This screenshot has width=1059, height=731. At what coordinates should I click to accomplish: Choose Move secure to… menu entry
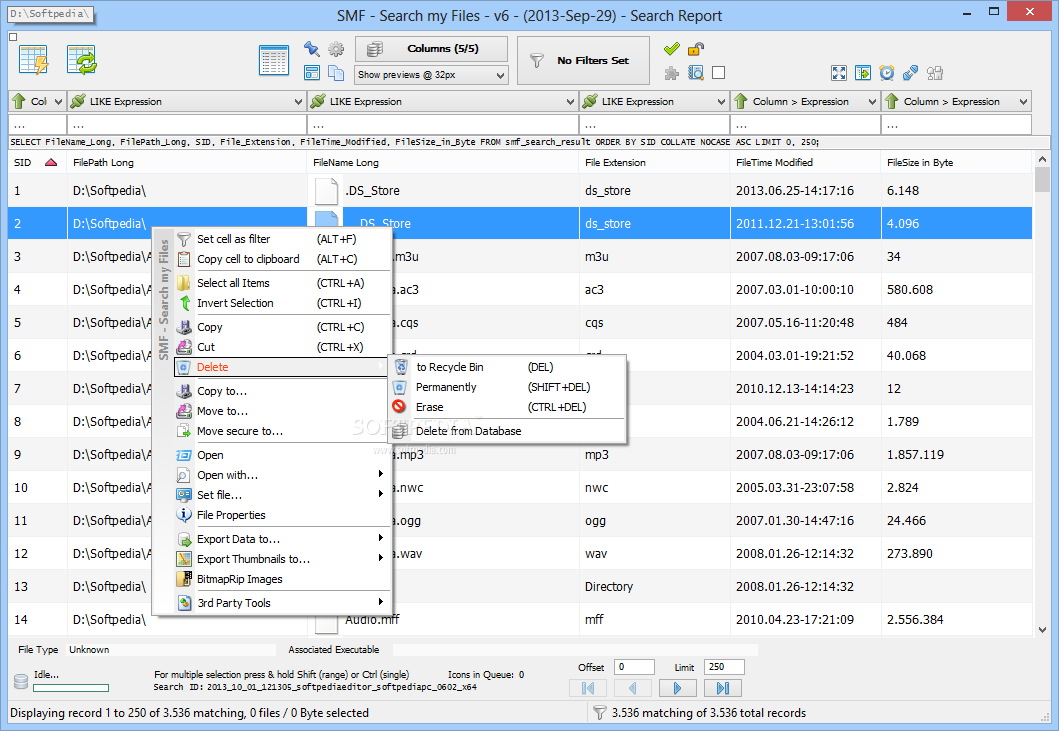click(282, 431)
